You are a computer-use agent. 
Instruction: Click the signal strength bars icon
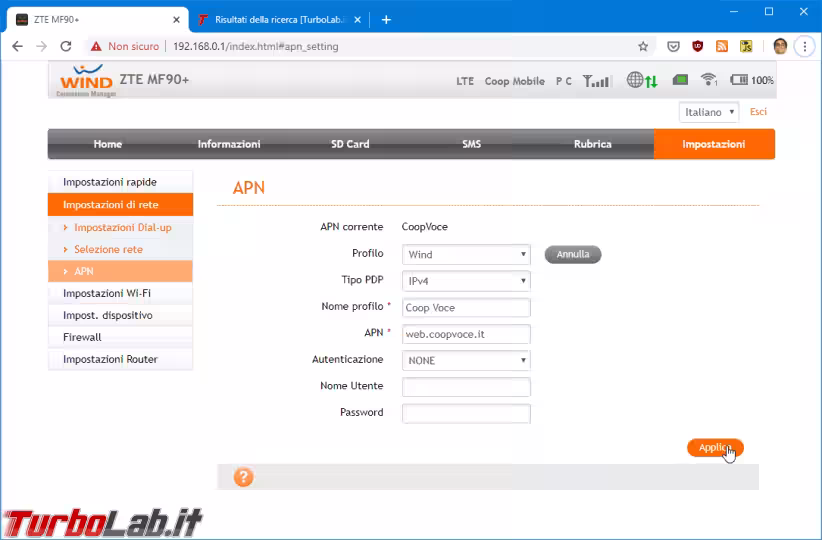[597, 81]
